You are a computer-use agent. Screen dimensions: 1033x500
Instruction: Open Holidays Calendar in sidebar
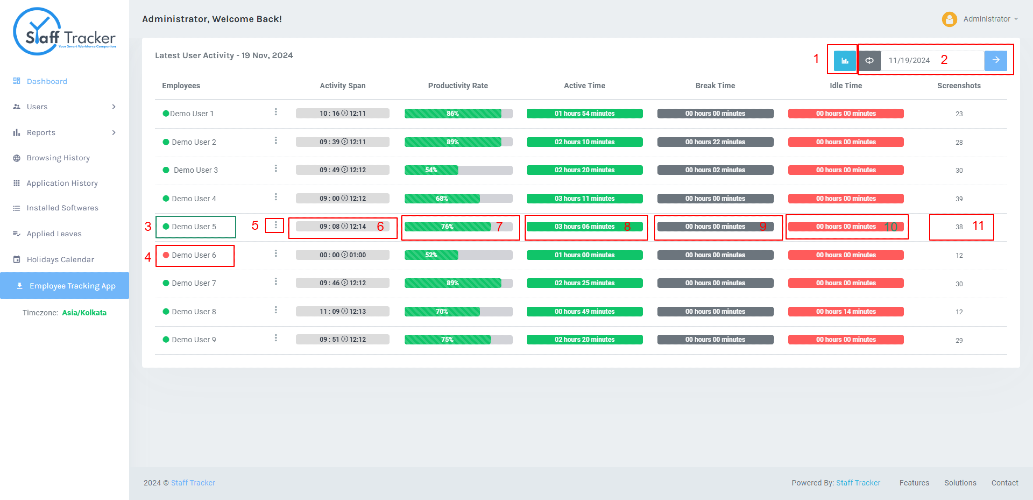[x=60, y=260]
